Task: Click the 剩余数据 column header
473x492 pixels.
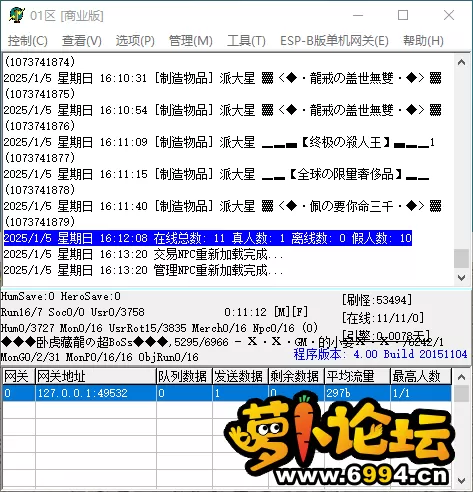Action: [296, 377]
